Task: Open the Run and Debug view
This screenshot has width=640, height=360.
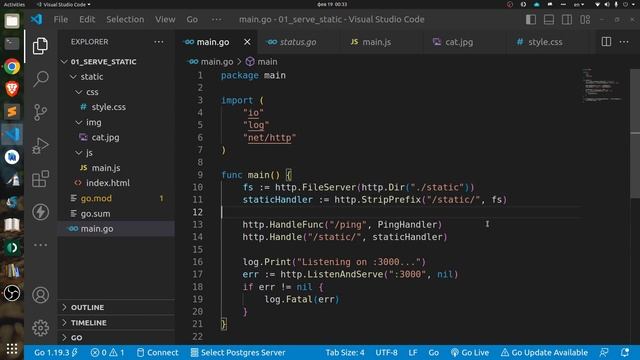Action: (x=40, y=145)
